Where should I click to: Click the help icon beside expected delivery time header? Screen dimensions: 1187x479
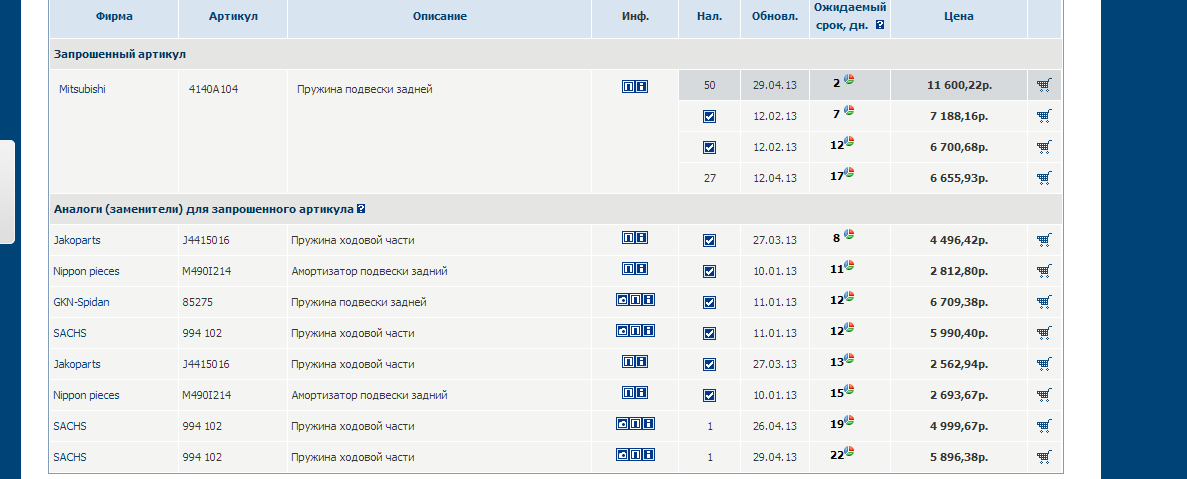[x=880, y=25]
